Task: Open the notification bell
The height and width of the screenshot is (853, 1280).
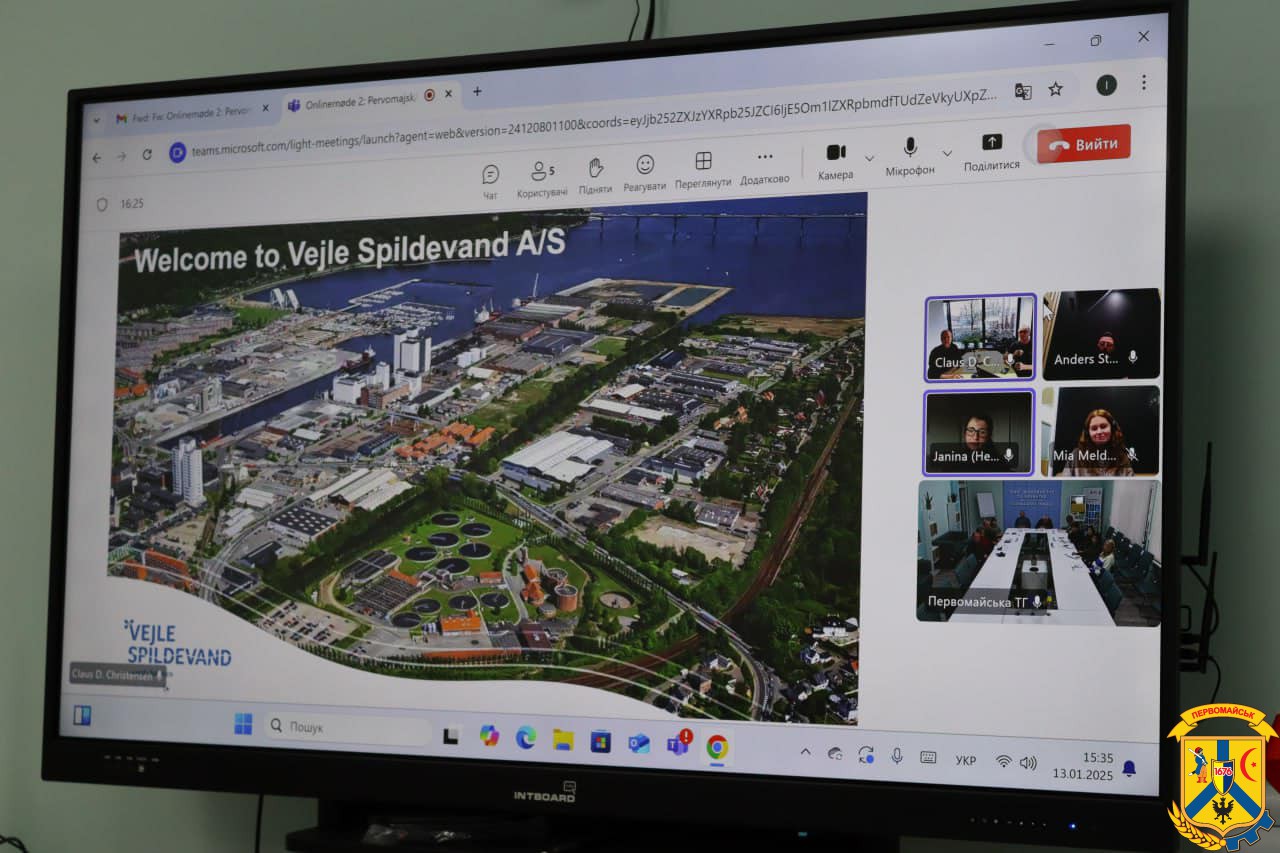Action: coord(1129,768)
